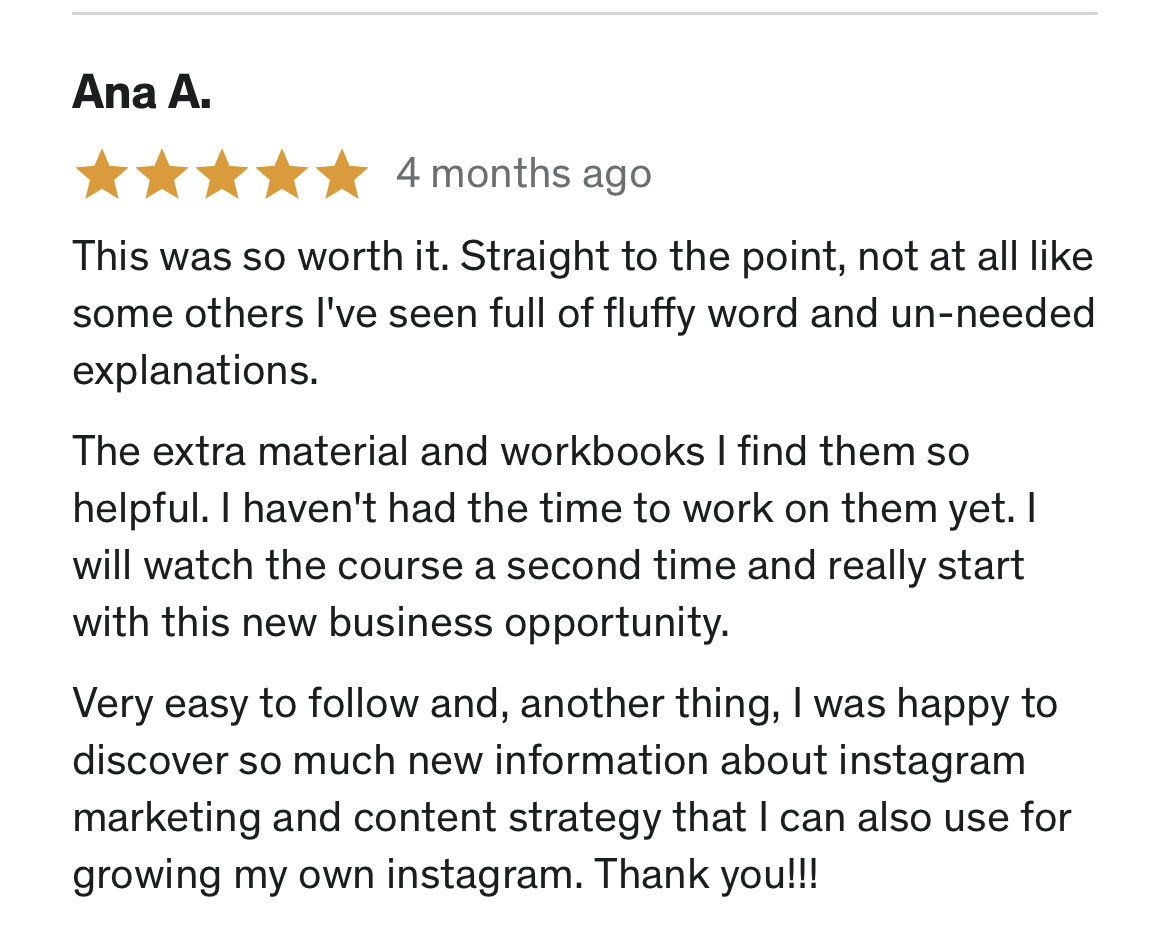This screenshot has height=928, width=1170.
Task: Click the horizontal divider above the review
Action: click(585, 13)
